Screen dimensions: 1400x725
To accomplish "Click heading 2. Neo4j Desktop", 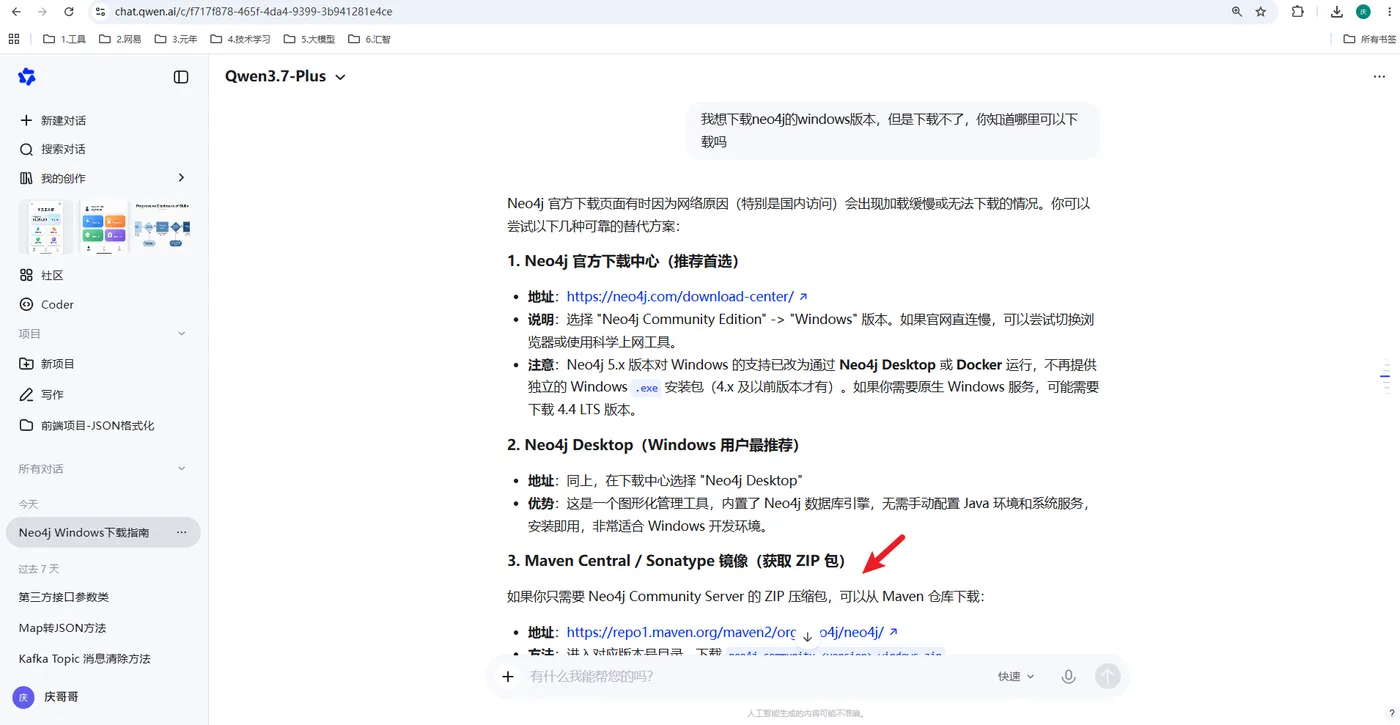I will click(x=654, y=445).
